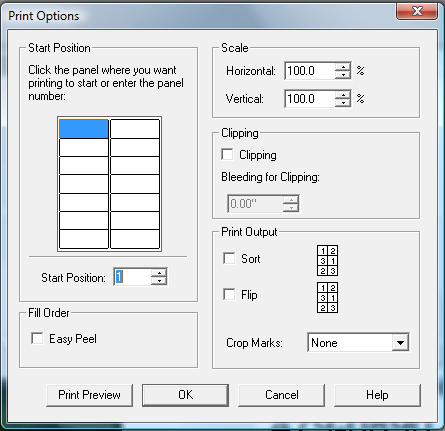445x431 pixels.
Task: Select the top-right label panel
Action: [x=135, y=129]
